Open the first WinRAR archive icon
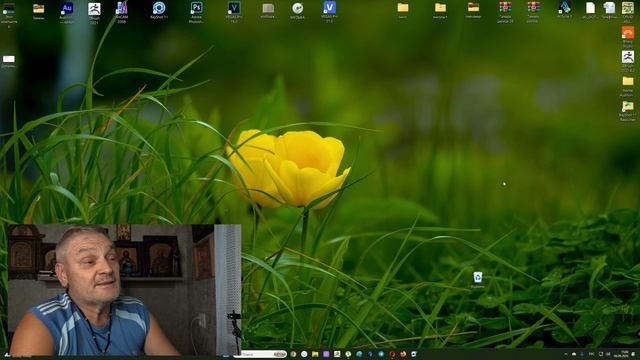The image size is (640, 360). click(505, 7)
